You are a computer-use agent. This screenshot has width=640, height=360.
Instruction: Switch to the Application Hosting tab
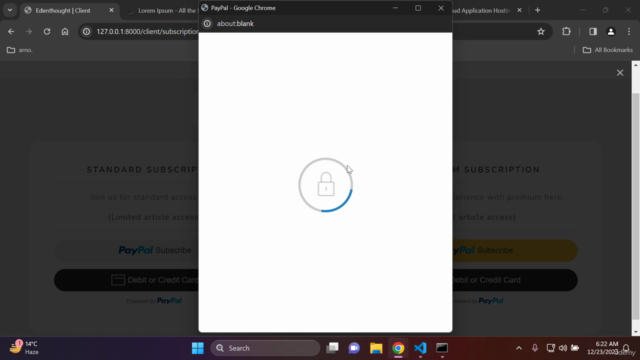pyautogui.click(x=482, y=11)
